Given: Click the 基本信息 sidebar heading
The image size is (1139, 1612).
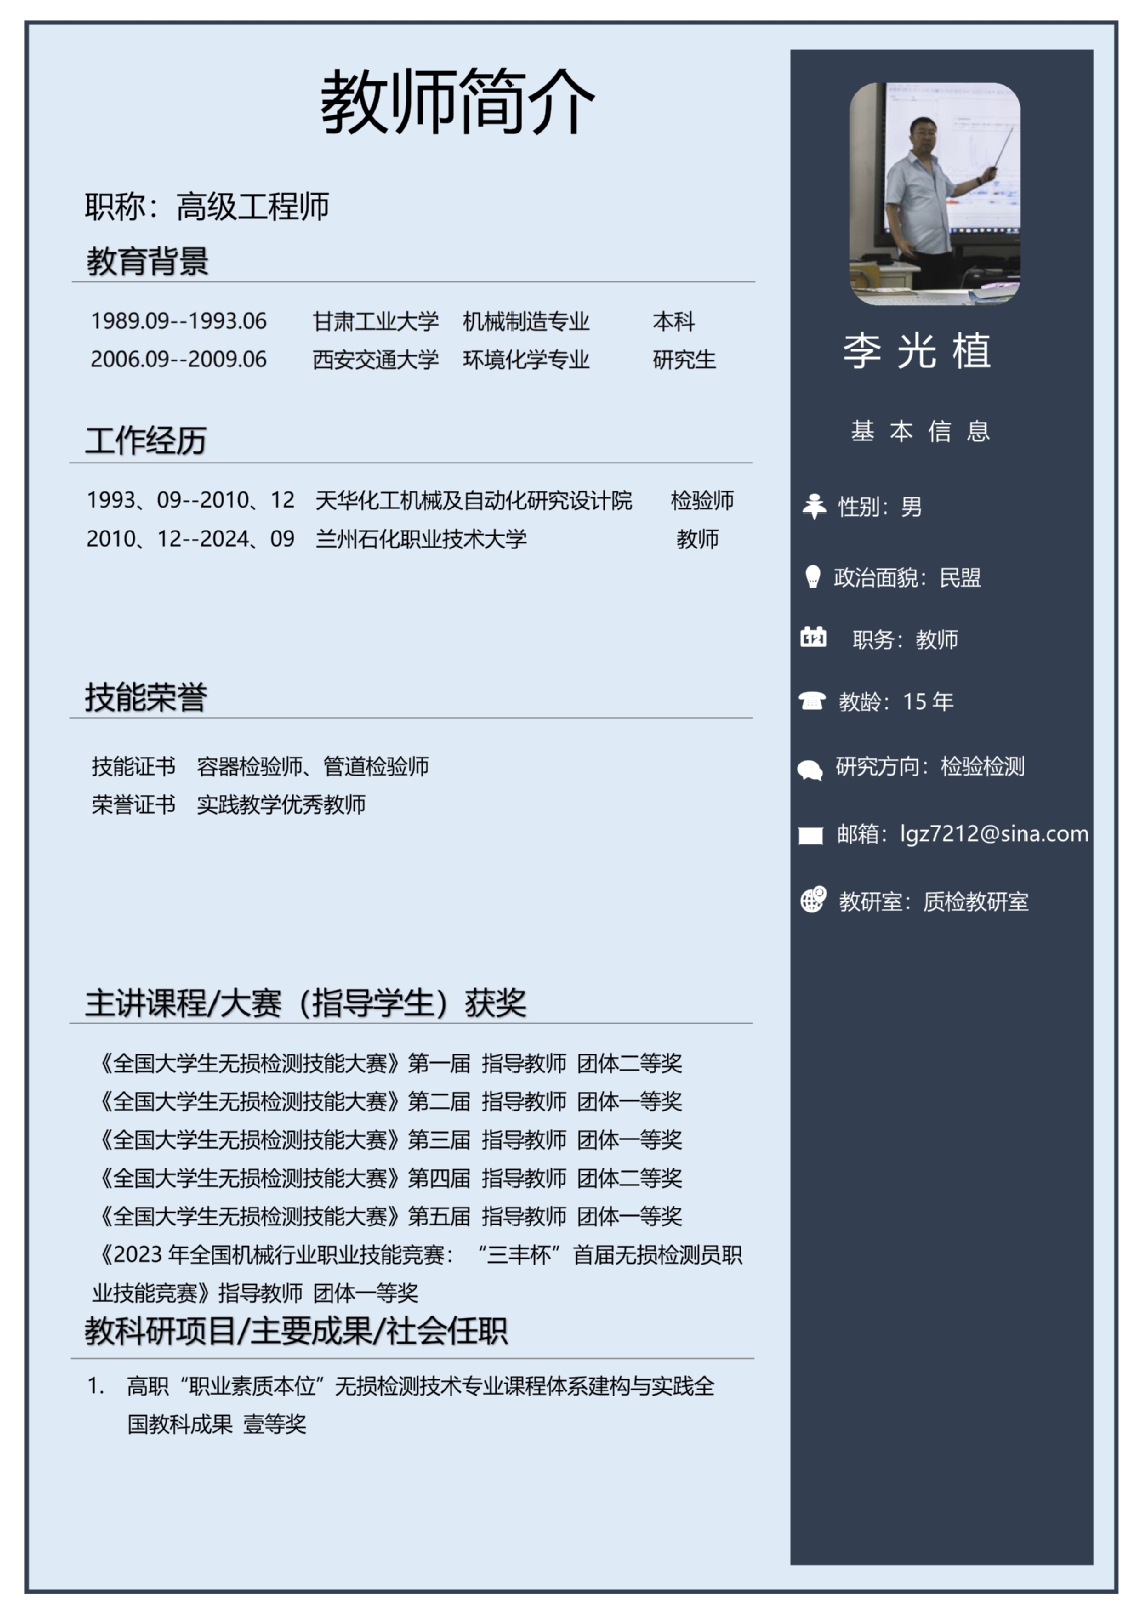Looking at the screenshot, I should tap(920, 431).
